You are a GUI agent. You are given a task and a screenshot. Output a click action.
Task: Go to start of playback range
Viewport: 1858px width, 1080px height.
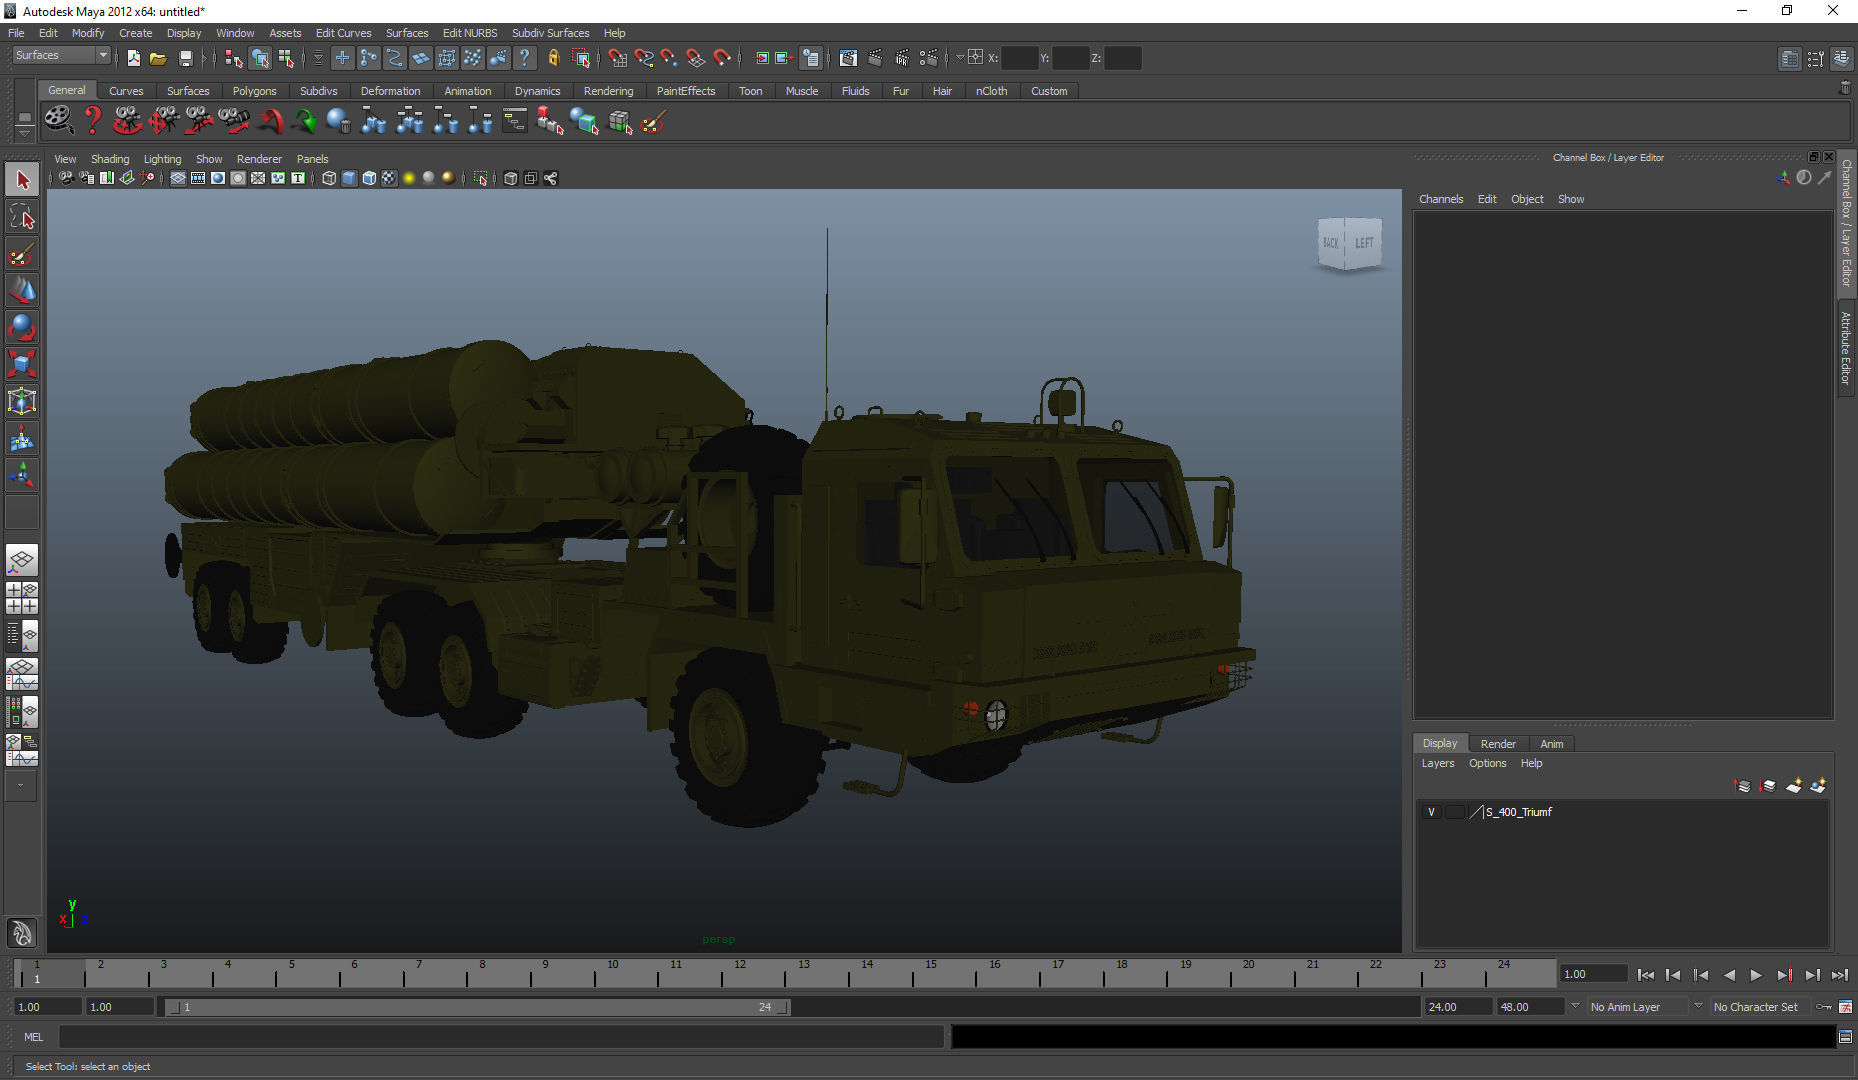1645,975
